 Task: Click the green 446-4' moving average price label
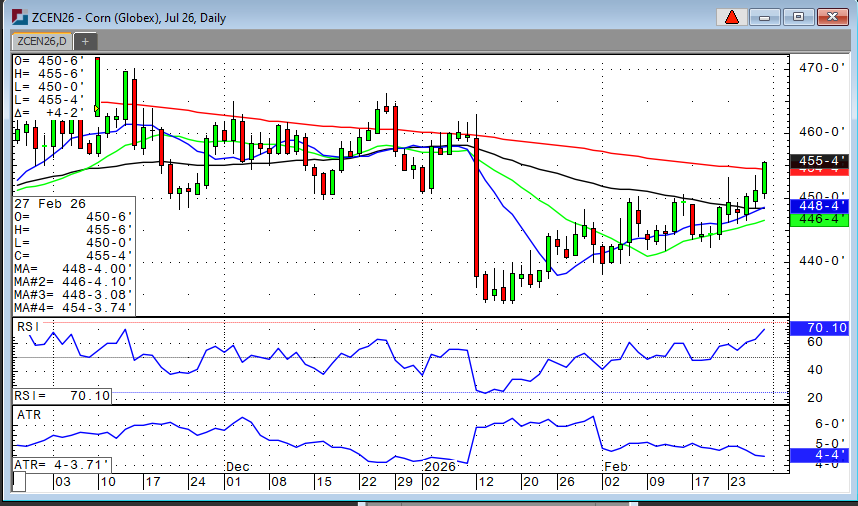tap(819, 219)
